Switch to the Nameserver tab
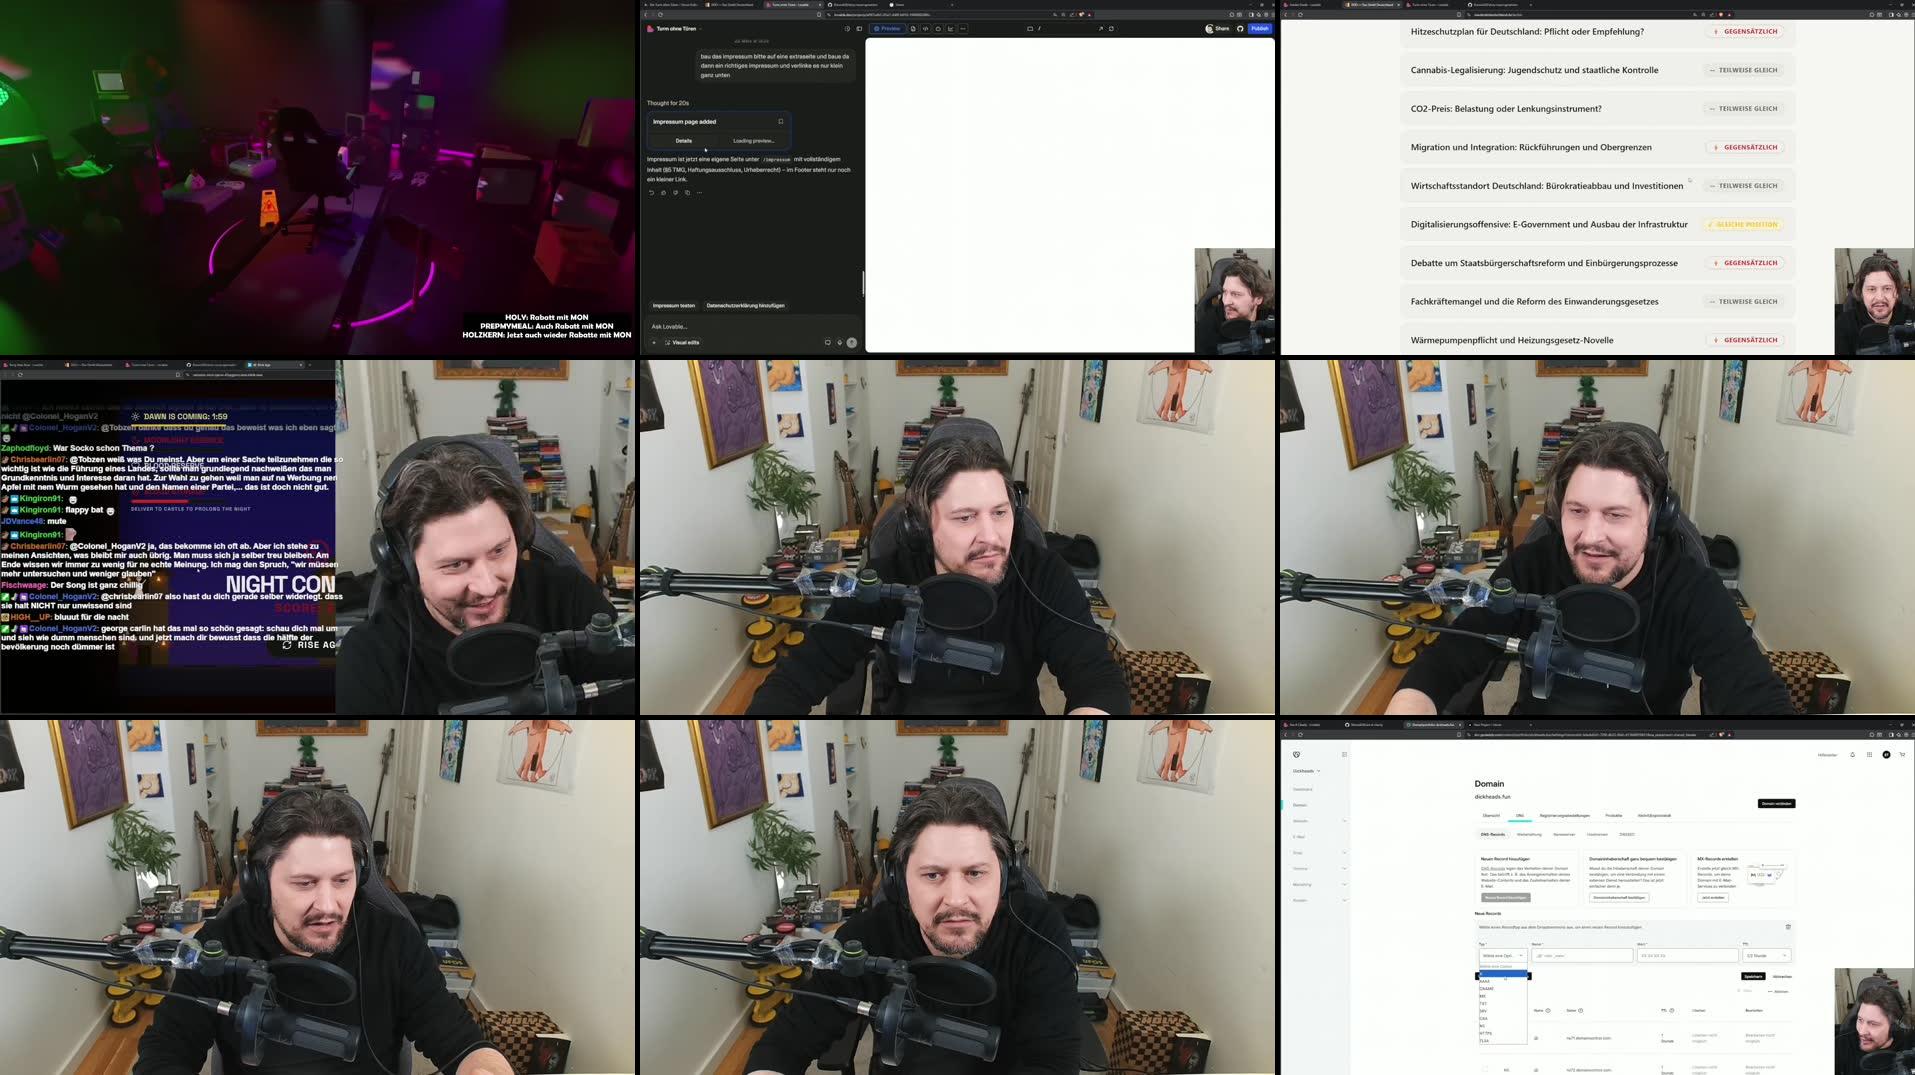 click(x=1564, y=835)
